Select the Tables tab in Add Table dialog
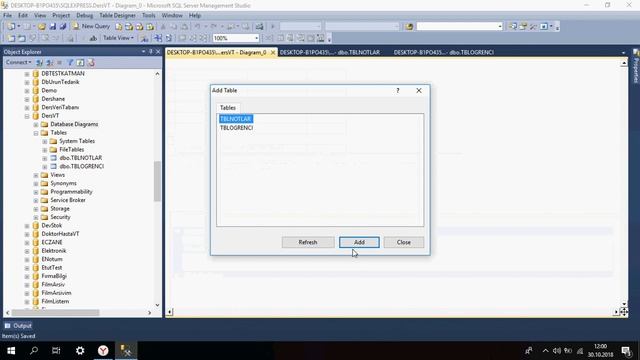 point(228,108)
